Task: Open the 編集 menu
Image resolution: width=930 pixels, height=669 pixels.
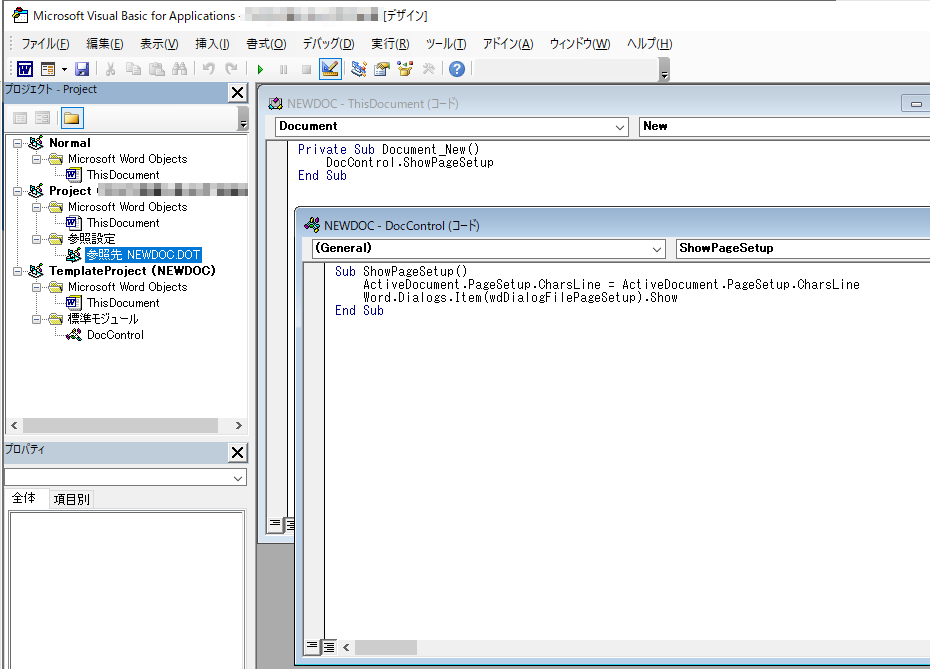Action: click(104, 44)
